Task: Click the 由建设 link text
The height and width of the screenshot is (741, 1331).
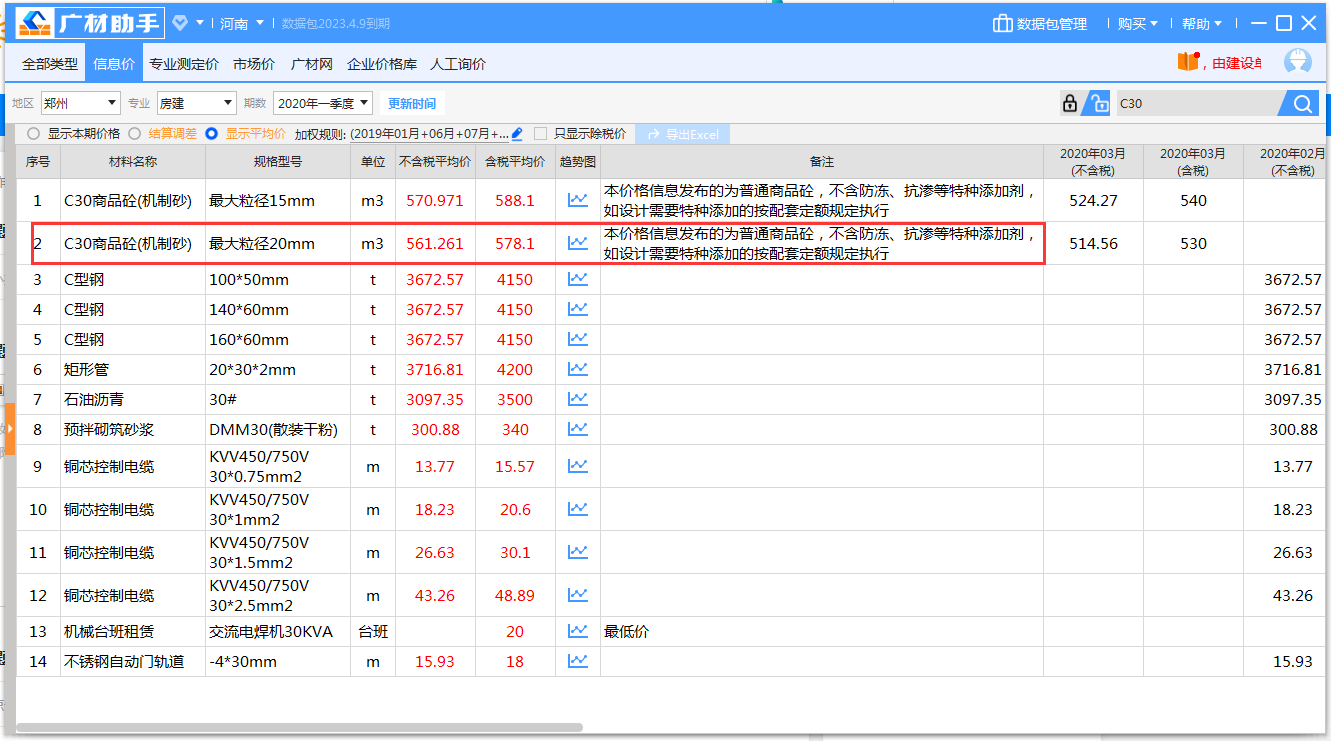Action: tap(1236, 63)
